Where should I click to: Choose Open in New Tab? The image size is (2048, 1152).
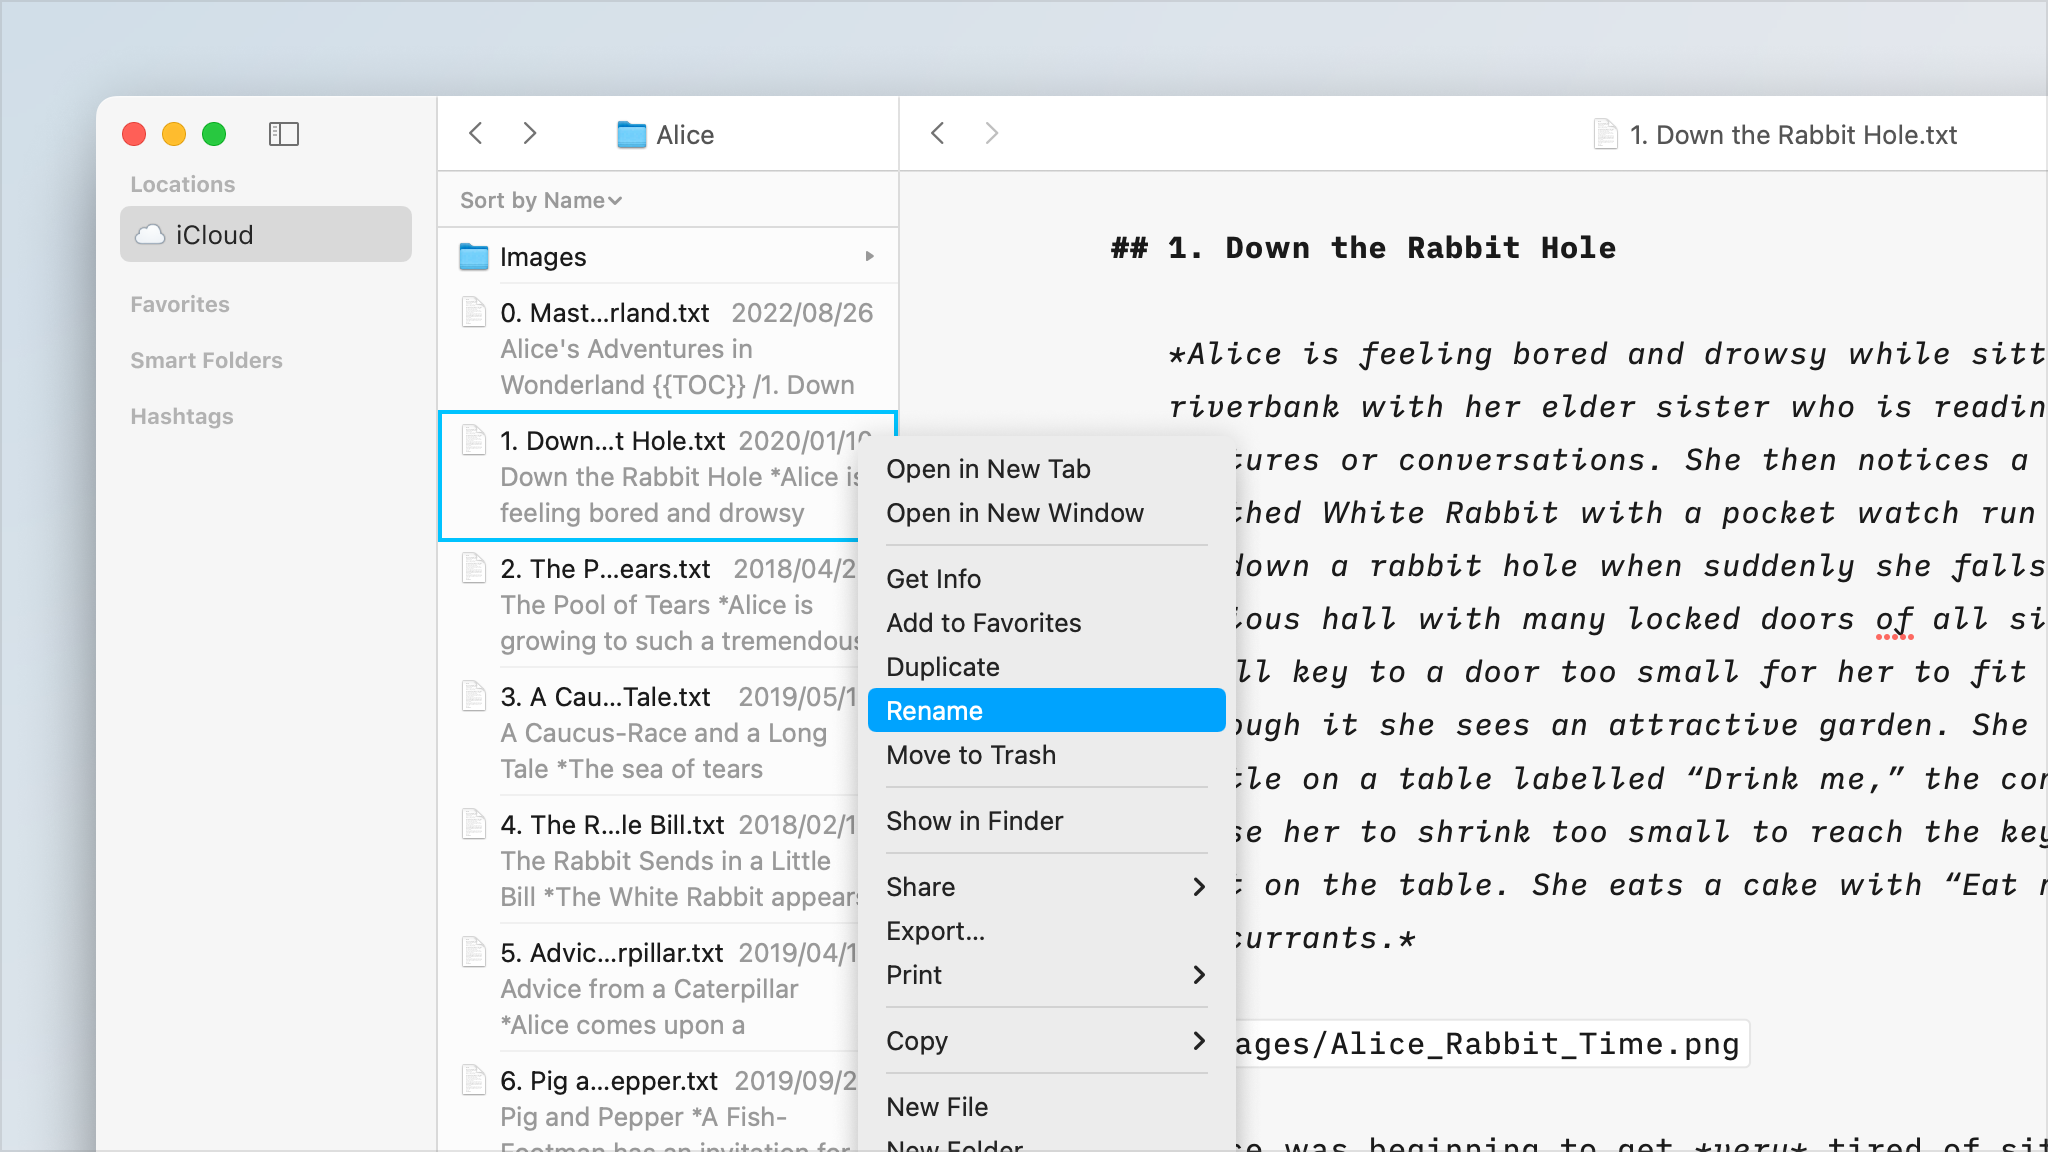1046,469
